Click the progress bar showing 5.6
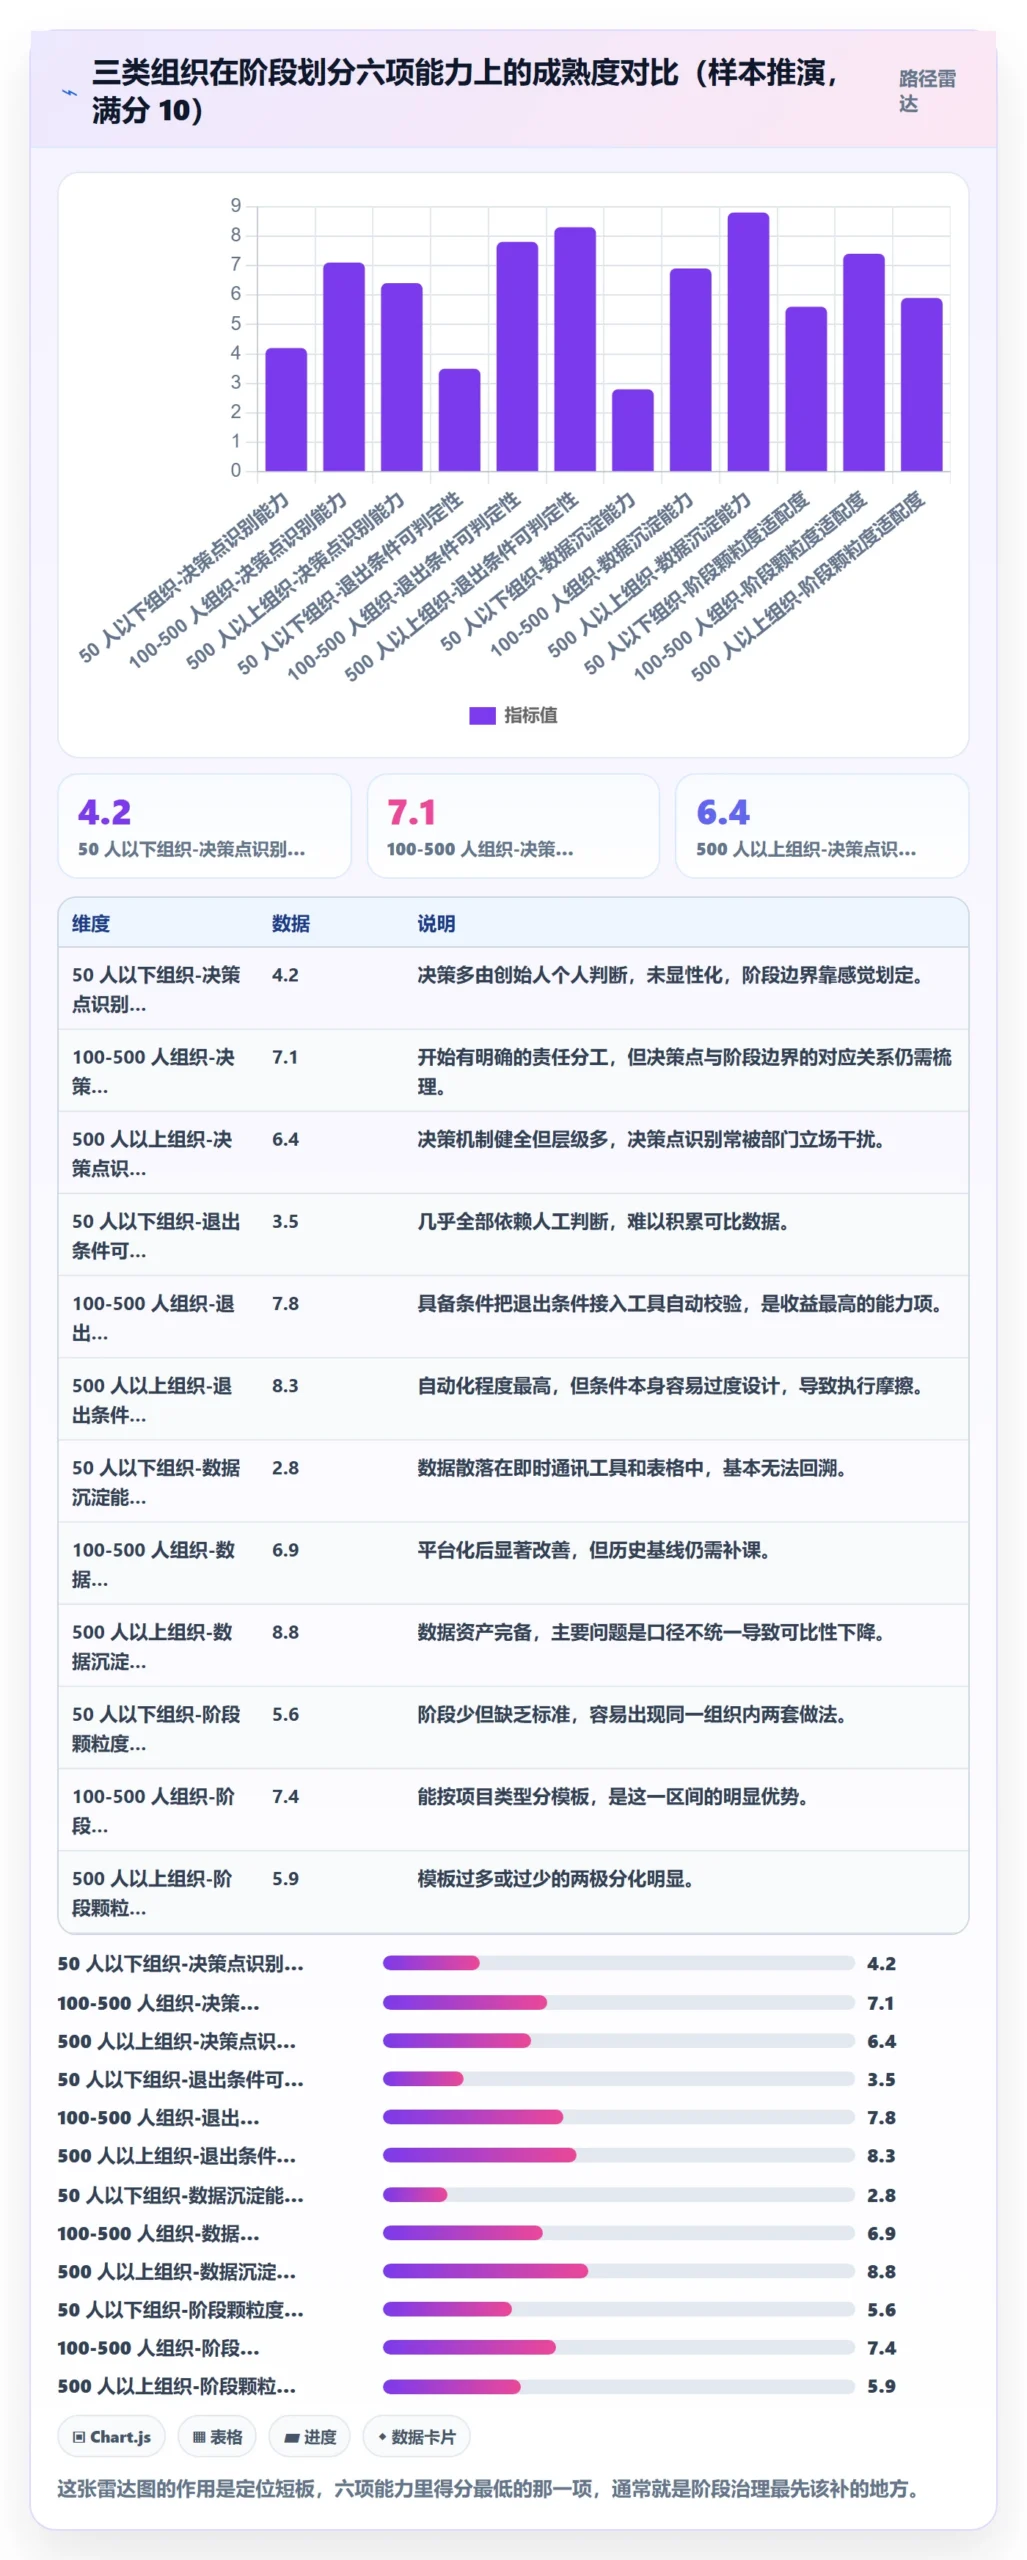The width and height of the screenshot is (1027, 2560). tap(618, 2308)
